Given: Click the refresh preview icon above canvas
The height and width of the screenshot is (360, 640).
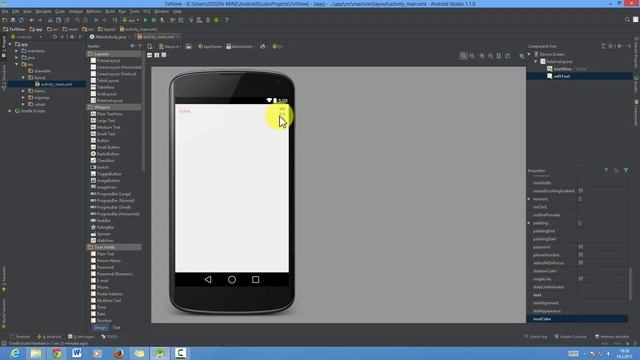Looking at the screenshot, I should (x=507, y=56).
